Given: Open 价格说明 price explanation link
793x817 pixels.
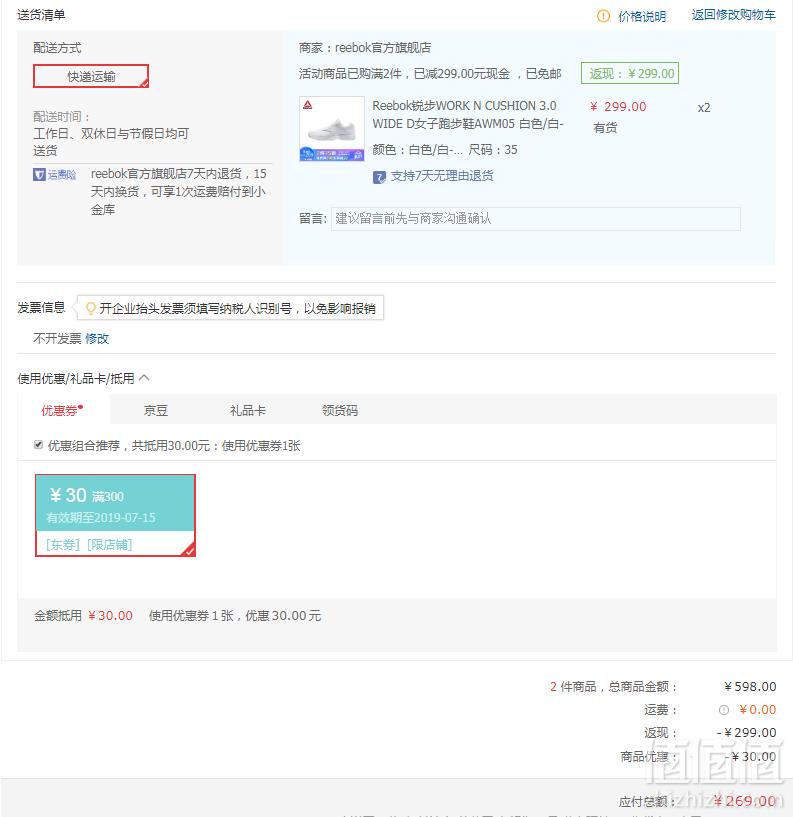Looking at the screenshot, I should (642, 16).
